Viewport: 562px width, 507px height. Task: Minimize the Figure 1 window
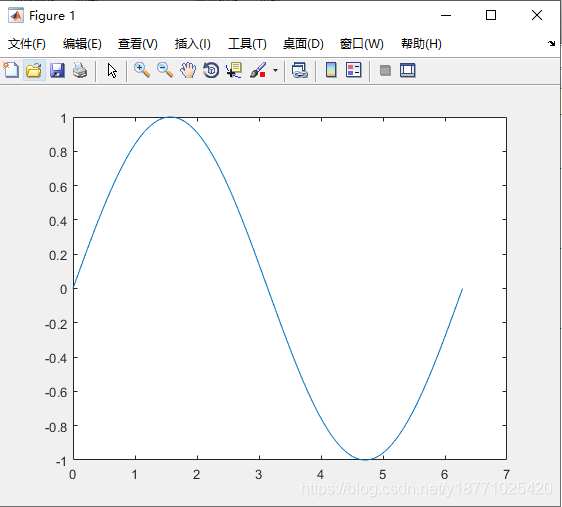[x=446, y=15]
